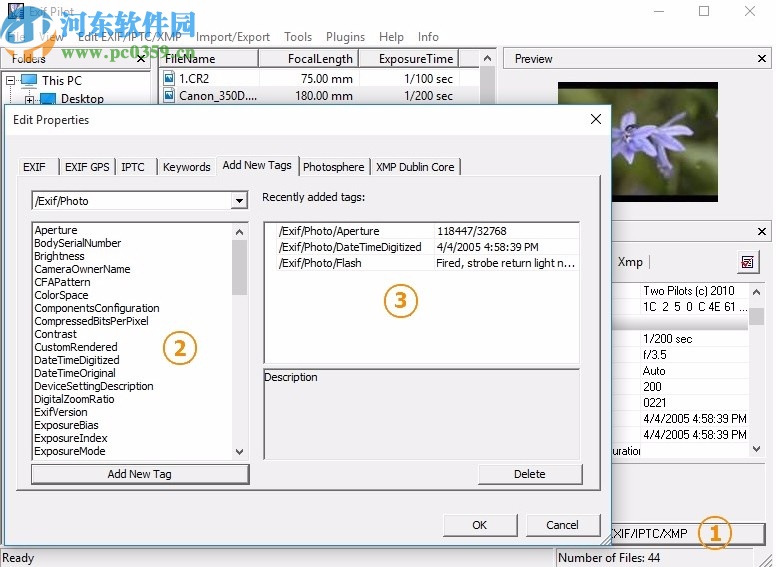Close the Folders panel
Image resolution: width=776 pixels, height=567 pixels.
point(141,59)
